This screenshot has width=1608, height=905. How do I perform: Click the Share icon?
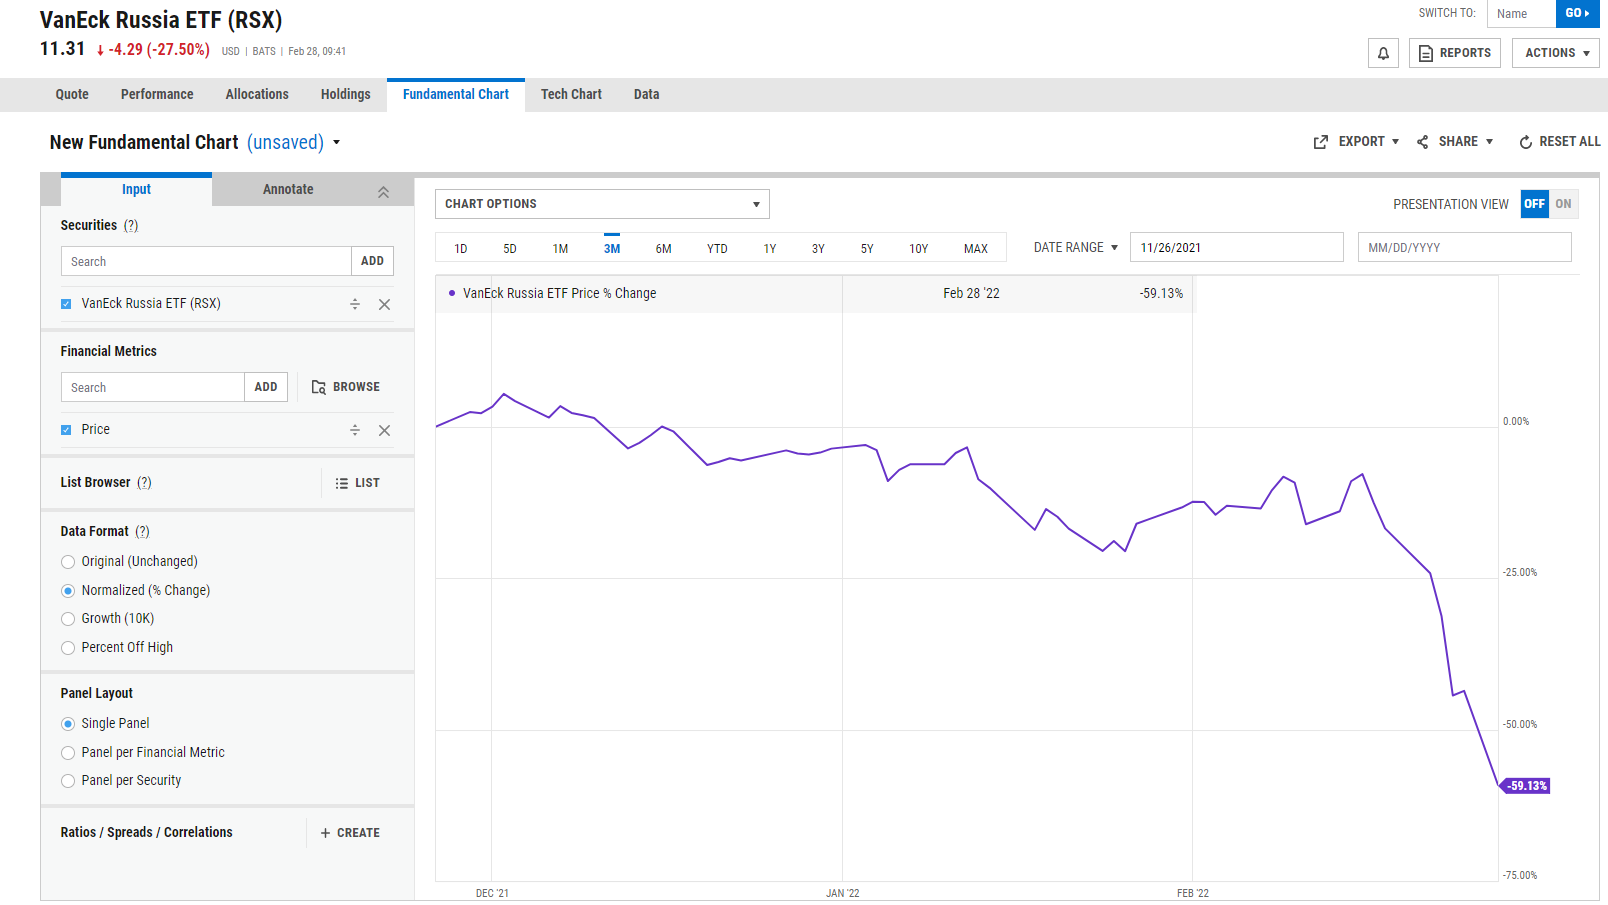tap(1423, 142)
